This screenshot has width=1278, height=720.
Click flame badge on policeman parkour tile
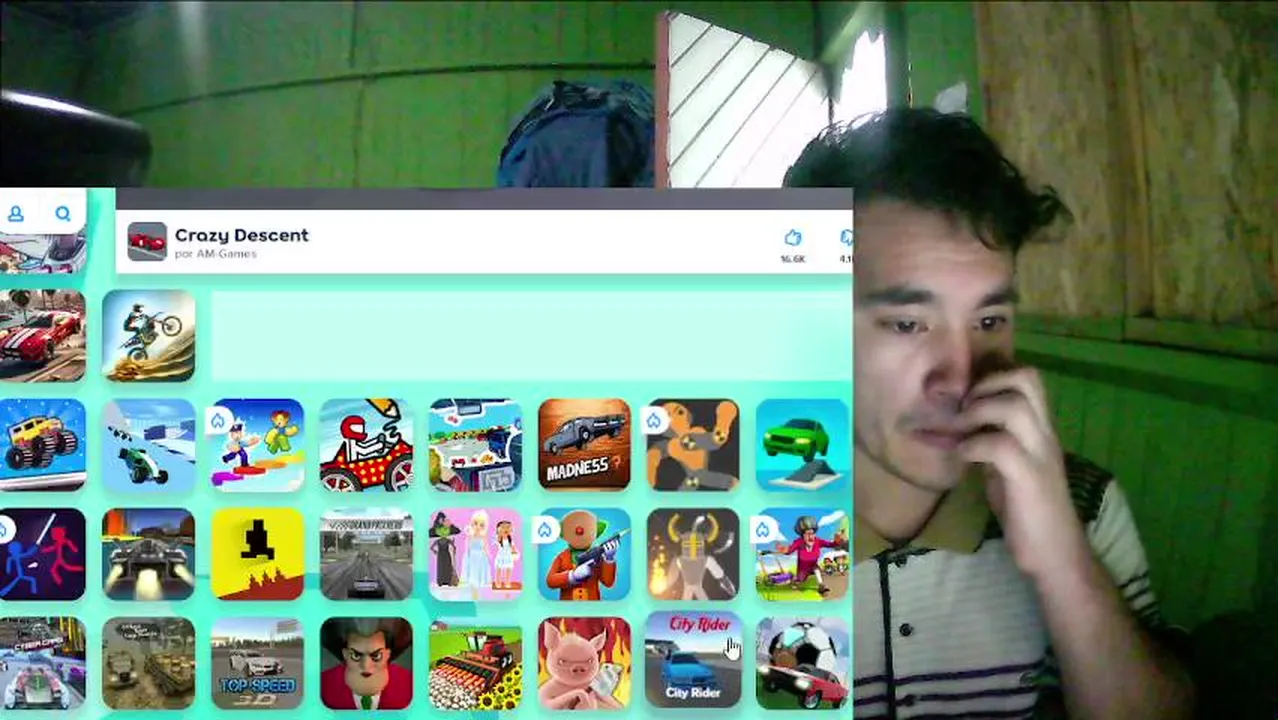pos(219,421)
